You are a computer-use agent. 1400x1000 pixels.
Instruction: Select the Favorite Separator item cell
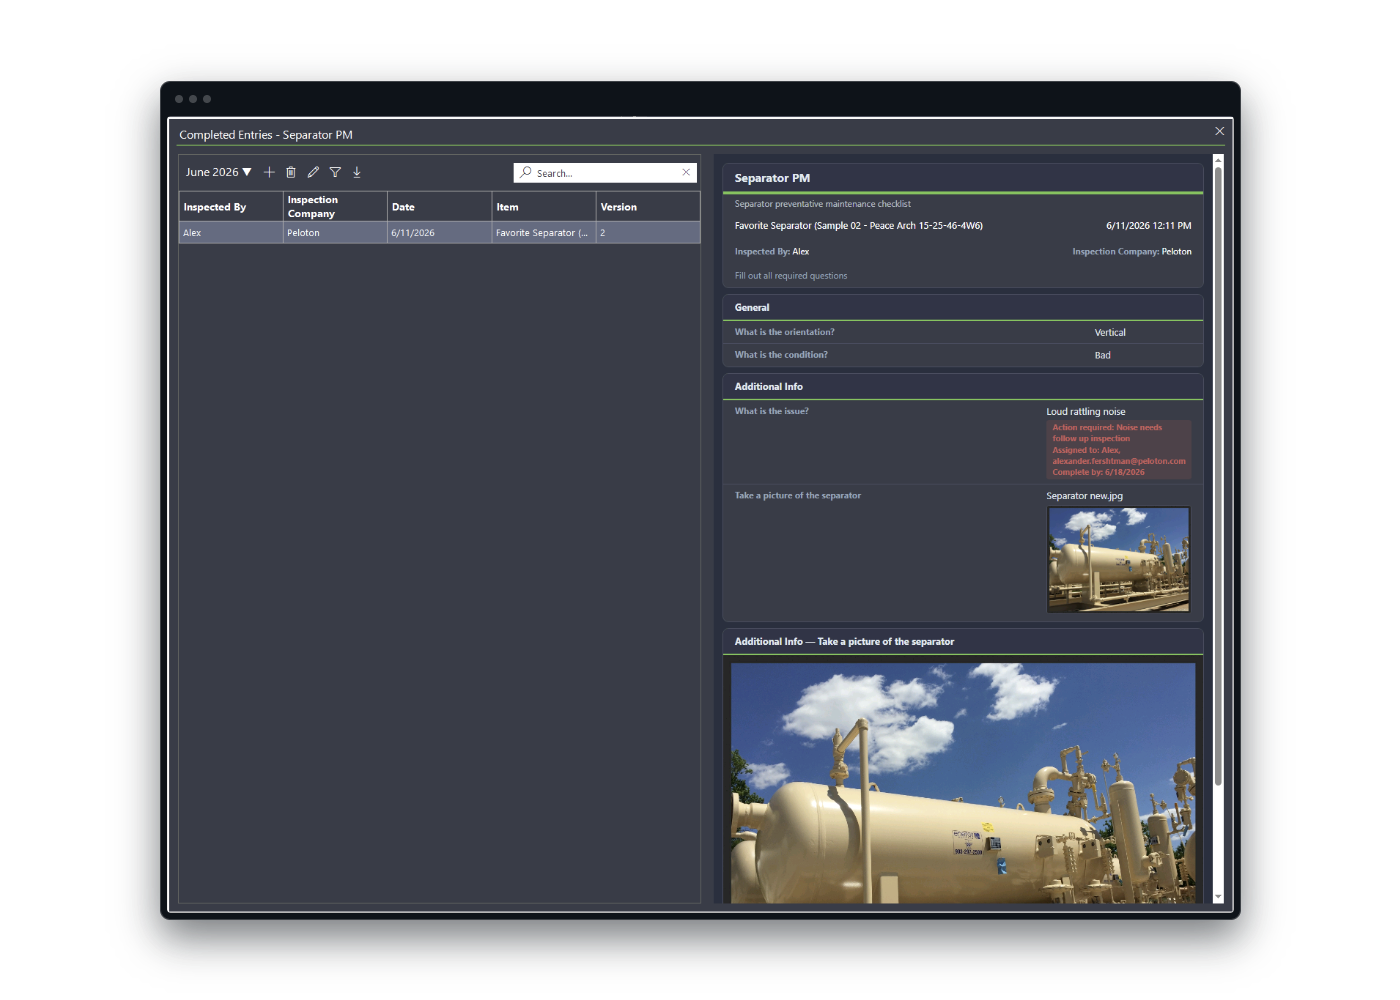pos(544,233)
